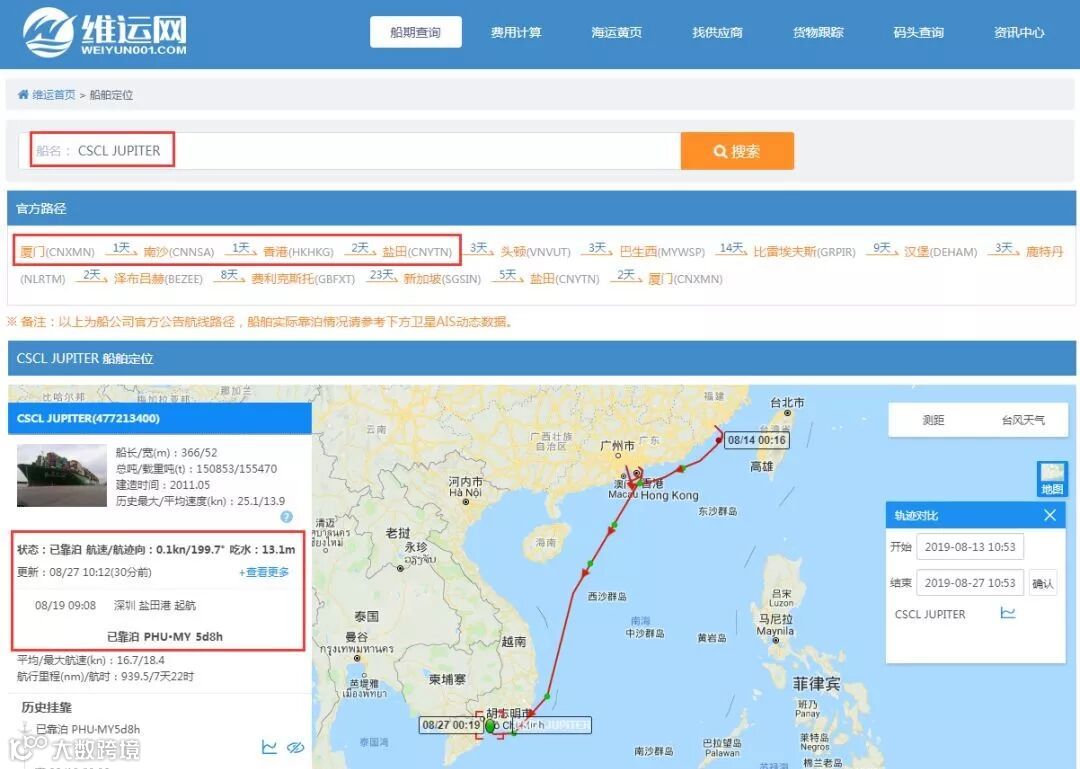Follow the 维运首页 breadcrumb link
1080x769 pixels.
pyautogui.click(x=54, y=95)
